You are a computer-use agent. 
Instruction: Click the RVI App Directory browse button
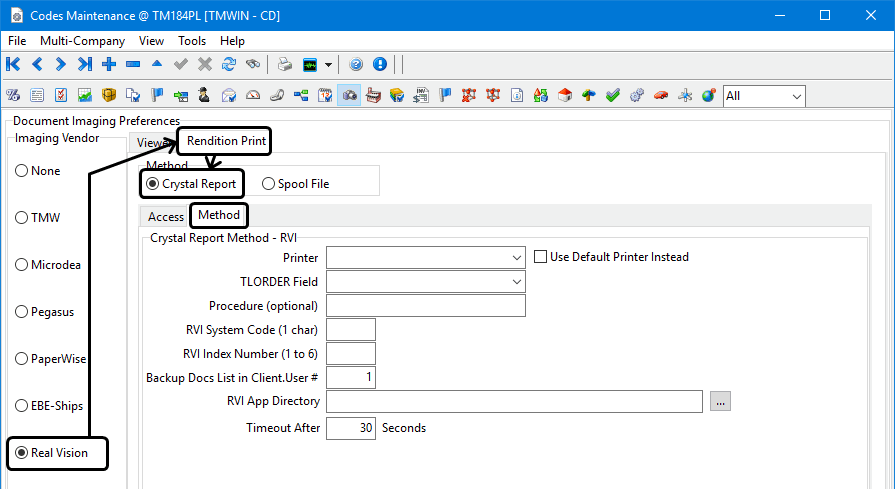pyautogui.click(x=721, y=401)
